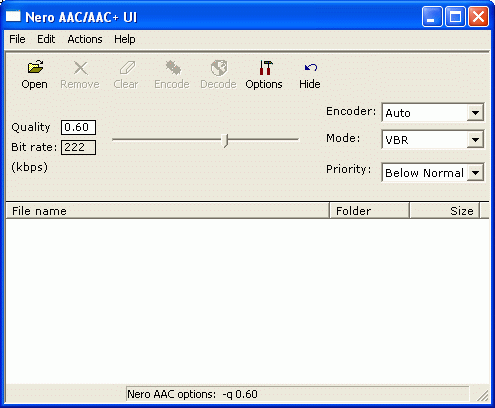The height and width of the screenshot is (408, 495).
Task: Sort by the File name column header
Action: click(168, 211)
